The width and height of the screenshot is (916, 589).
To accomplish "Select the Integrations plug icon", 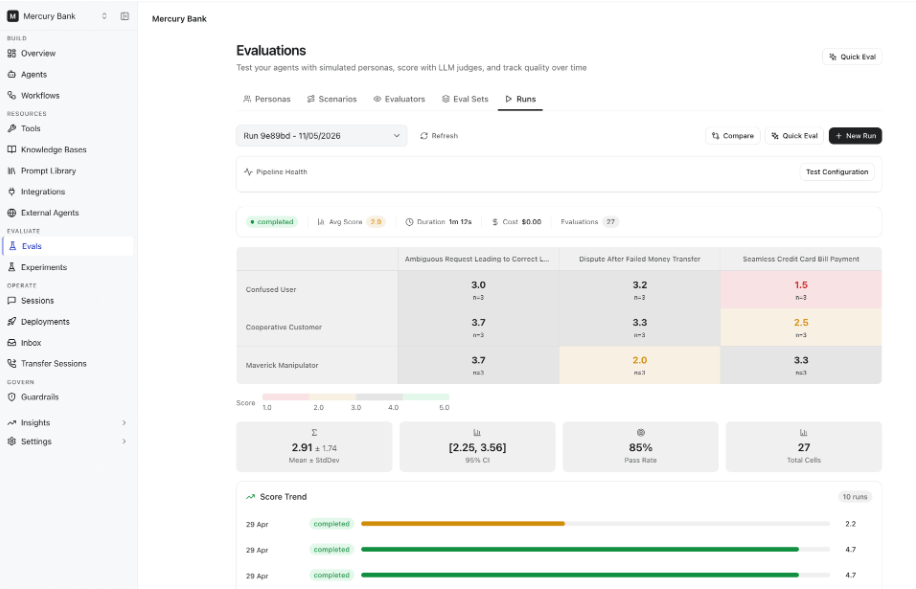I will 12,192.
